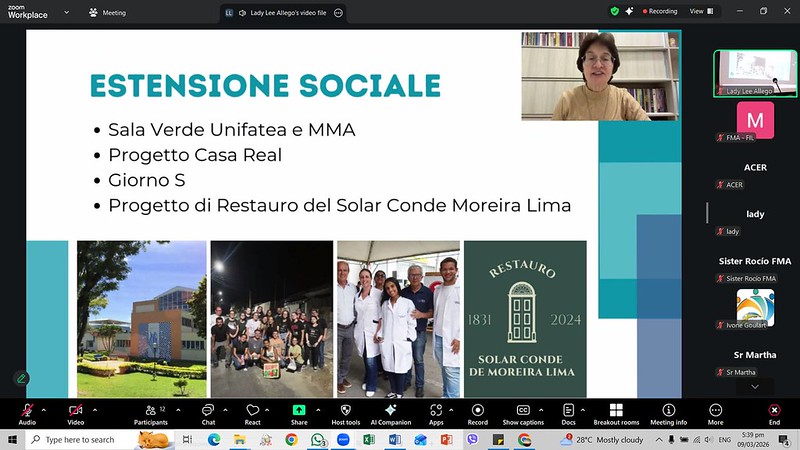The width and height of the screenshot is (800, 450).
Task: Expand the Participants options arrow
Action: pyautogui.click(x=176, y=409)
